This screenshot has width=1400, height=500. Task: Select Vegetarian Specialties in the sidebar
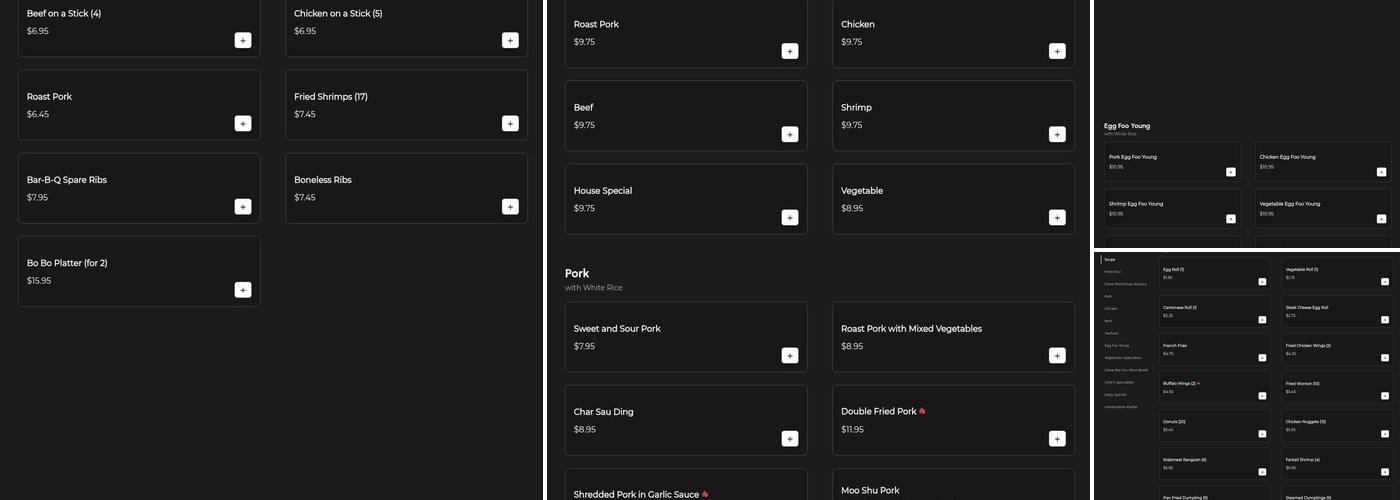tap(1123, 357)
